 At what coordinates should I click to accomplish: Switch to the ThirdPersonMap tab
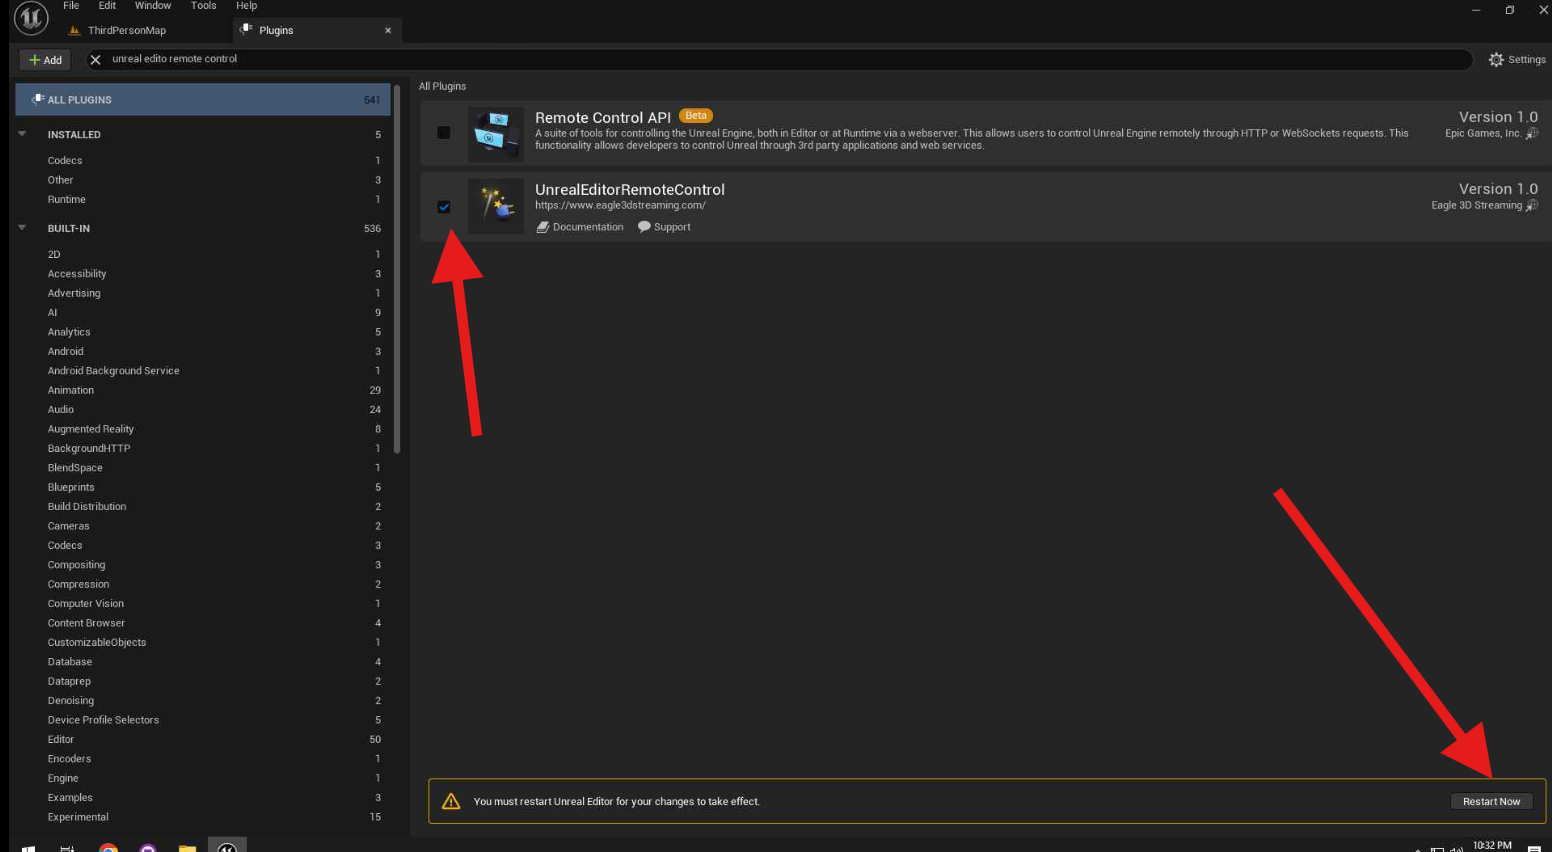tap(126, 31)
